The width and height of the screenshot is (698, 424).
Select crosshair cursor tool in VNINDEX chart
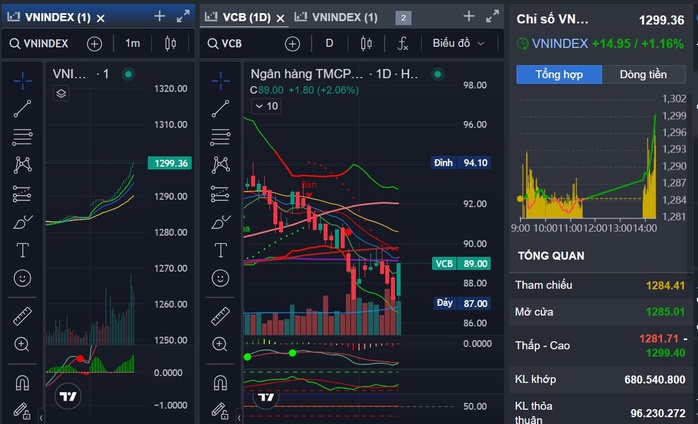[22, 81]
